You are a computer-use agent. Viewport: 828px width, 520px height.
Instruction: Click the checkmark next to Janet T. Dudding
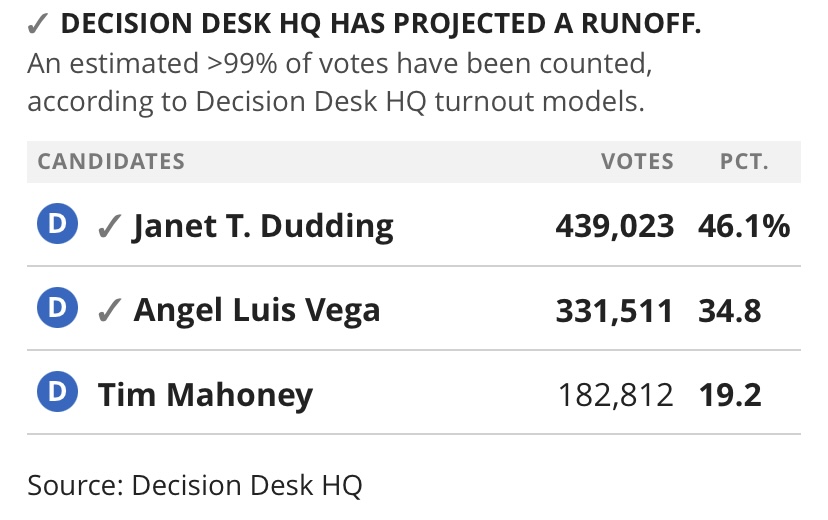[109, 226]
